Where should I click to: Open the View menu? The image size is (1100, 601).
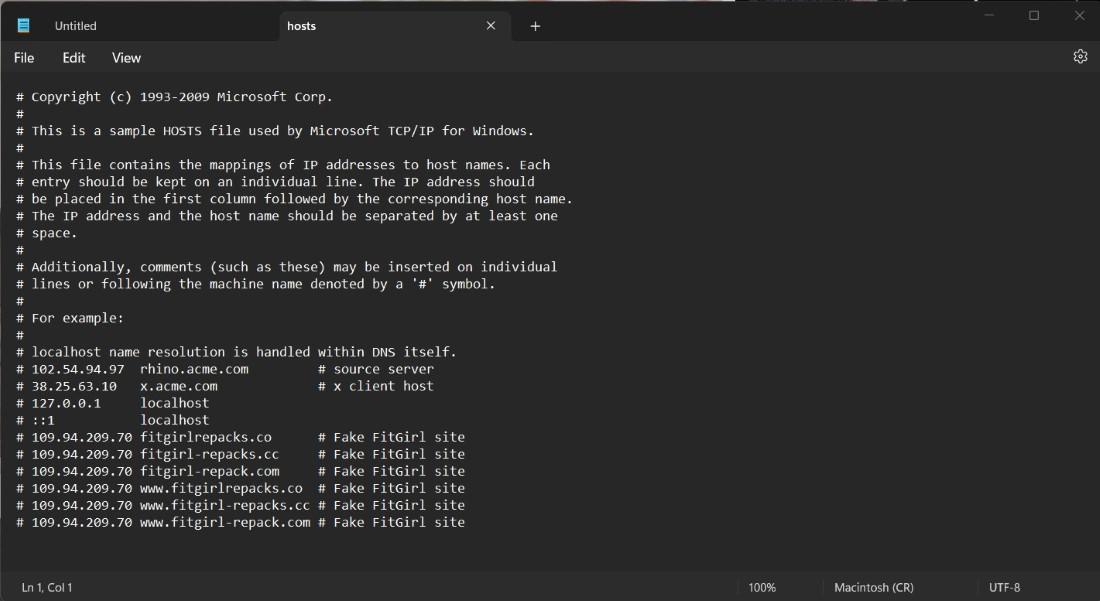[126, 58]
